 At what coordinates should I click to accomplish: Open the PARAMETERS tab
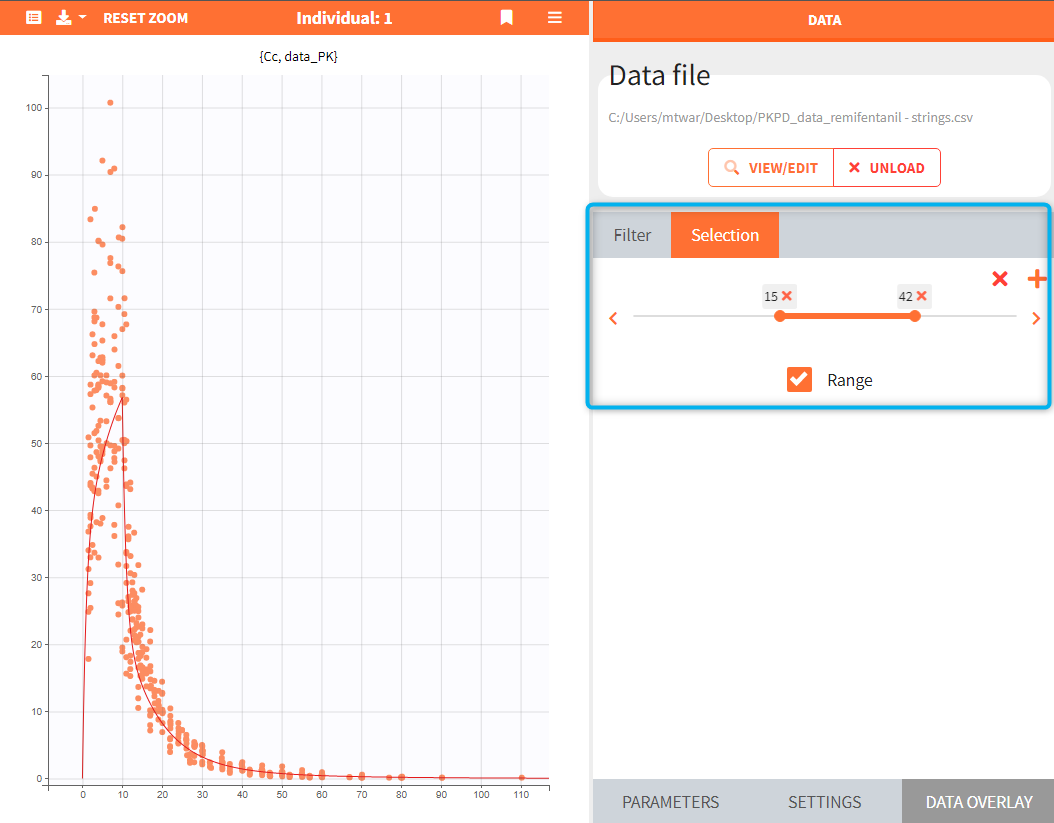coord(670,802)
